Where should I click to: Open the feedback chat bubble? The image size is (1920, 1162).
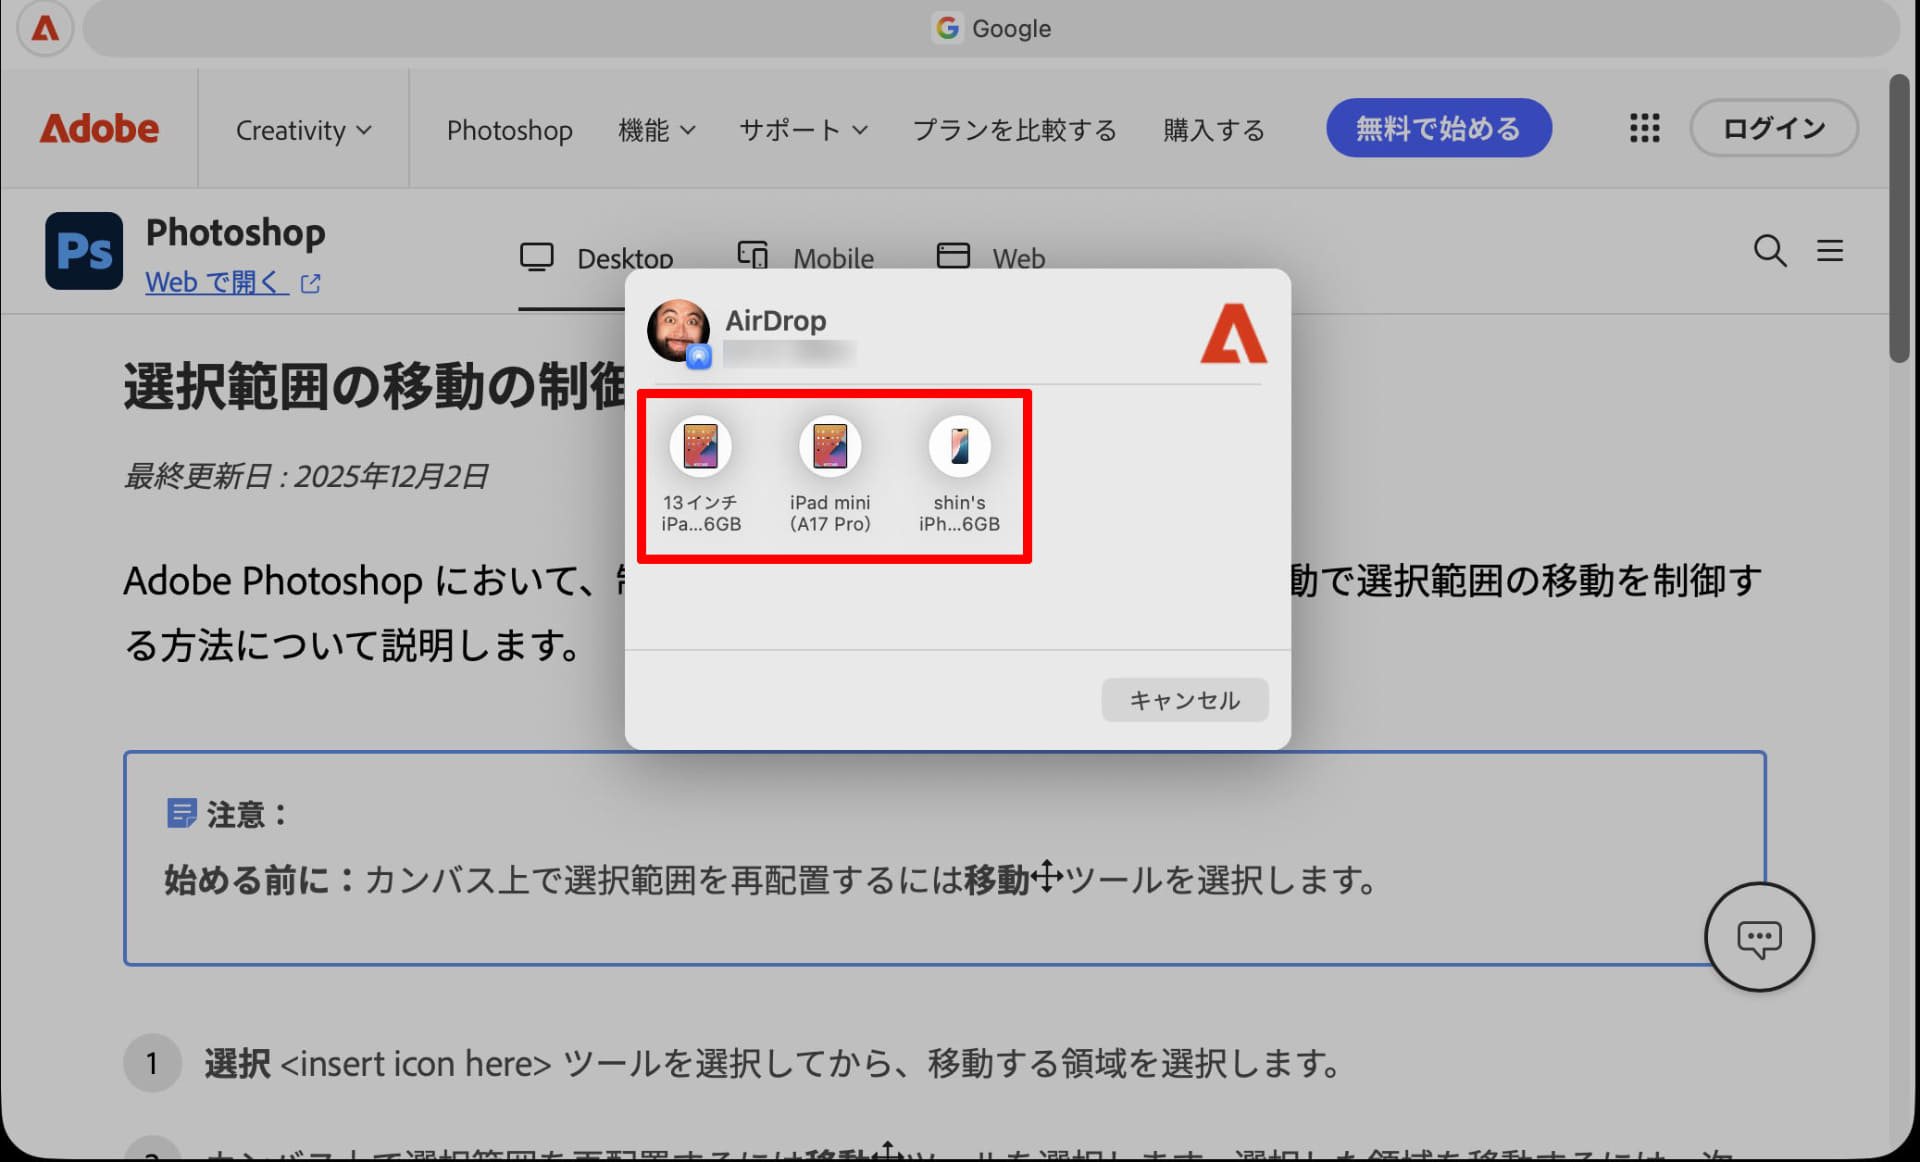(1759, 938)
